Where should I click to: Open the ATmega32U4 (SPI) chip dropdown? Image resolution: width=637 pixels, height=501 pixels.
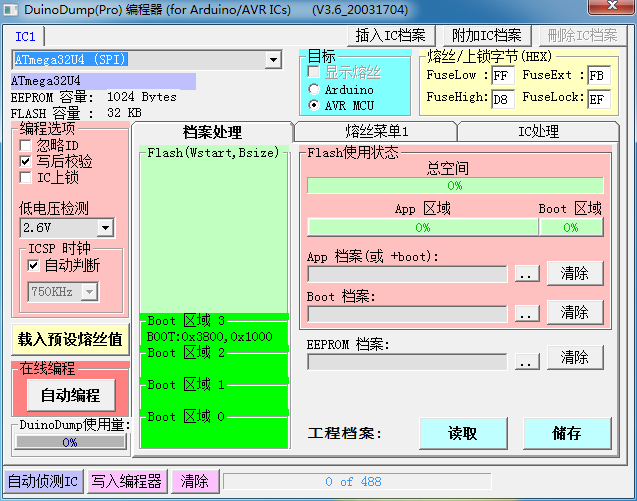click(273, 60)
